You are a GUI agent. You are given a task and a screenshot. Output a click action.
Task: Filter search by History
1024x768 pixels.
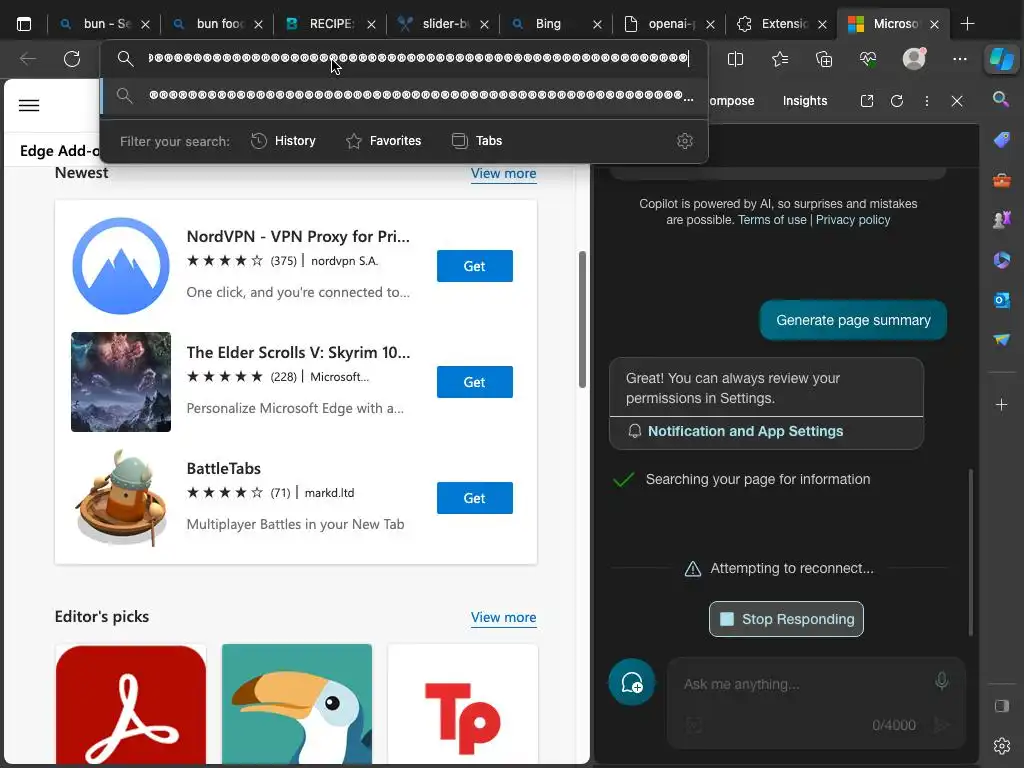283,141
